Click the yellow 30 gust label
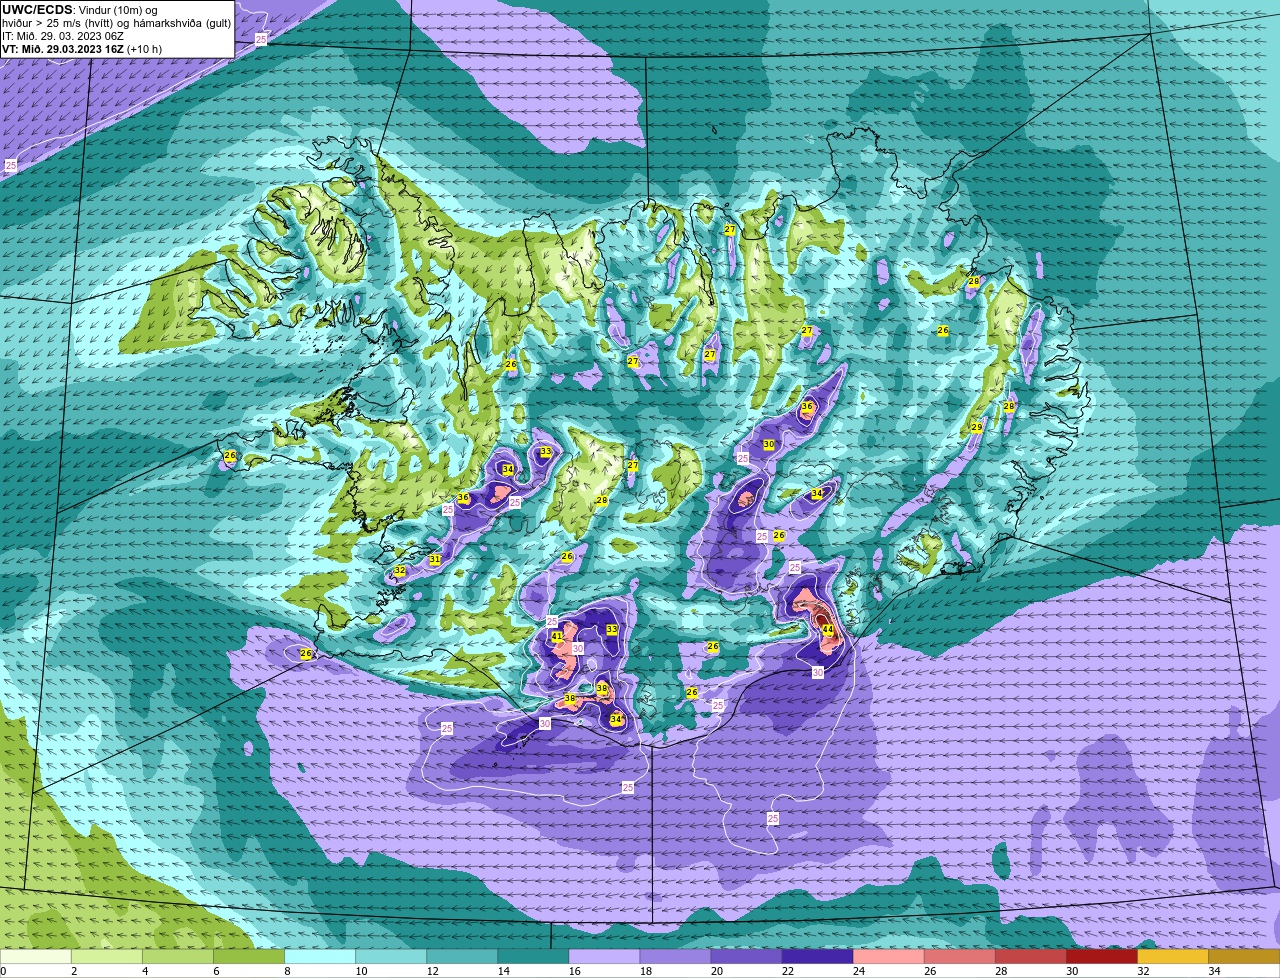Screen dimensions: 1280x978 pos(769,444)
